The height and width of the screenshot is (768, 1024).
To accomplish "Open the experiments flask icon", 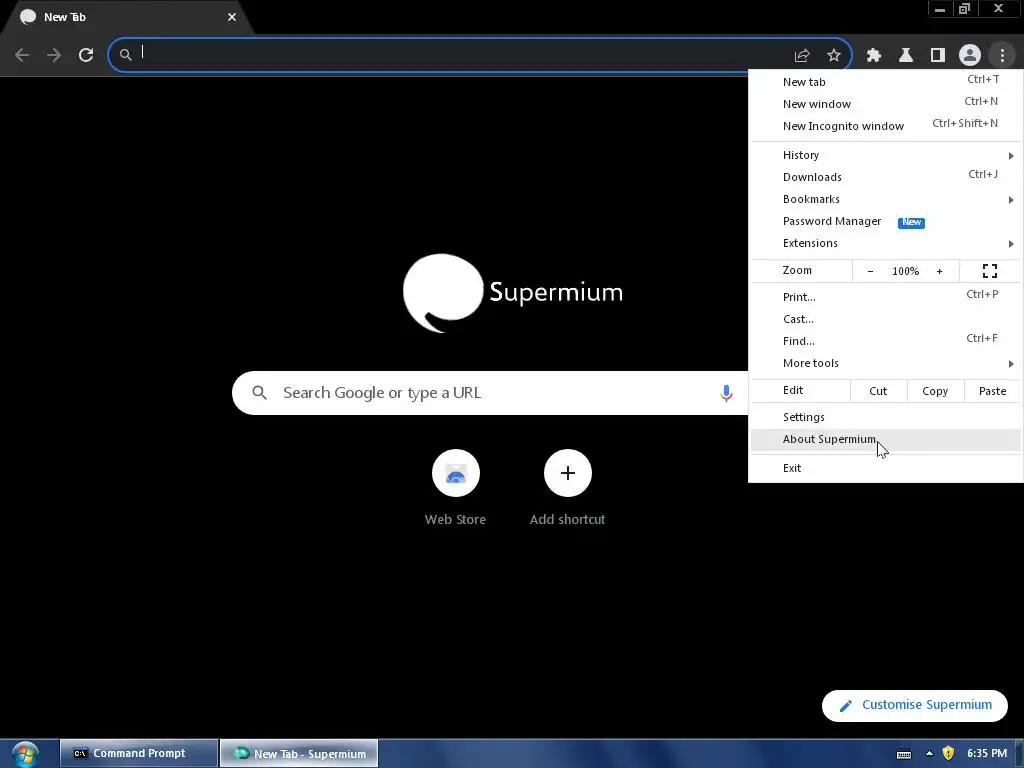I will pyautogui.click(x=906, y=56).
